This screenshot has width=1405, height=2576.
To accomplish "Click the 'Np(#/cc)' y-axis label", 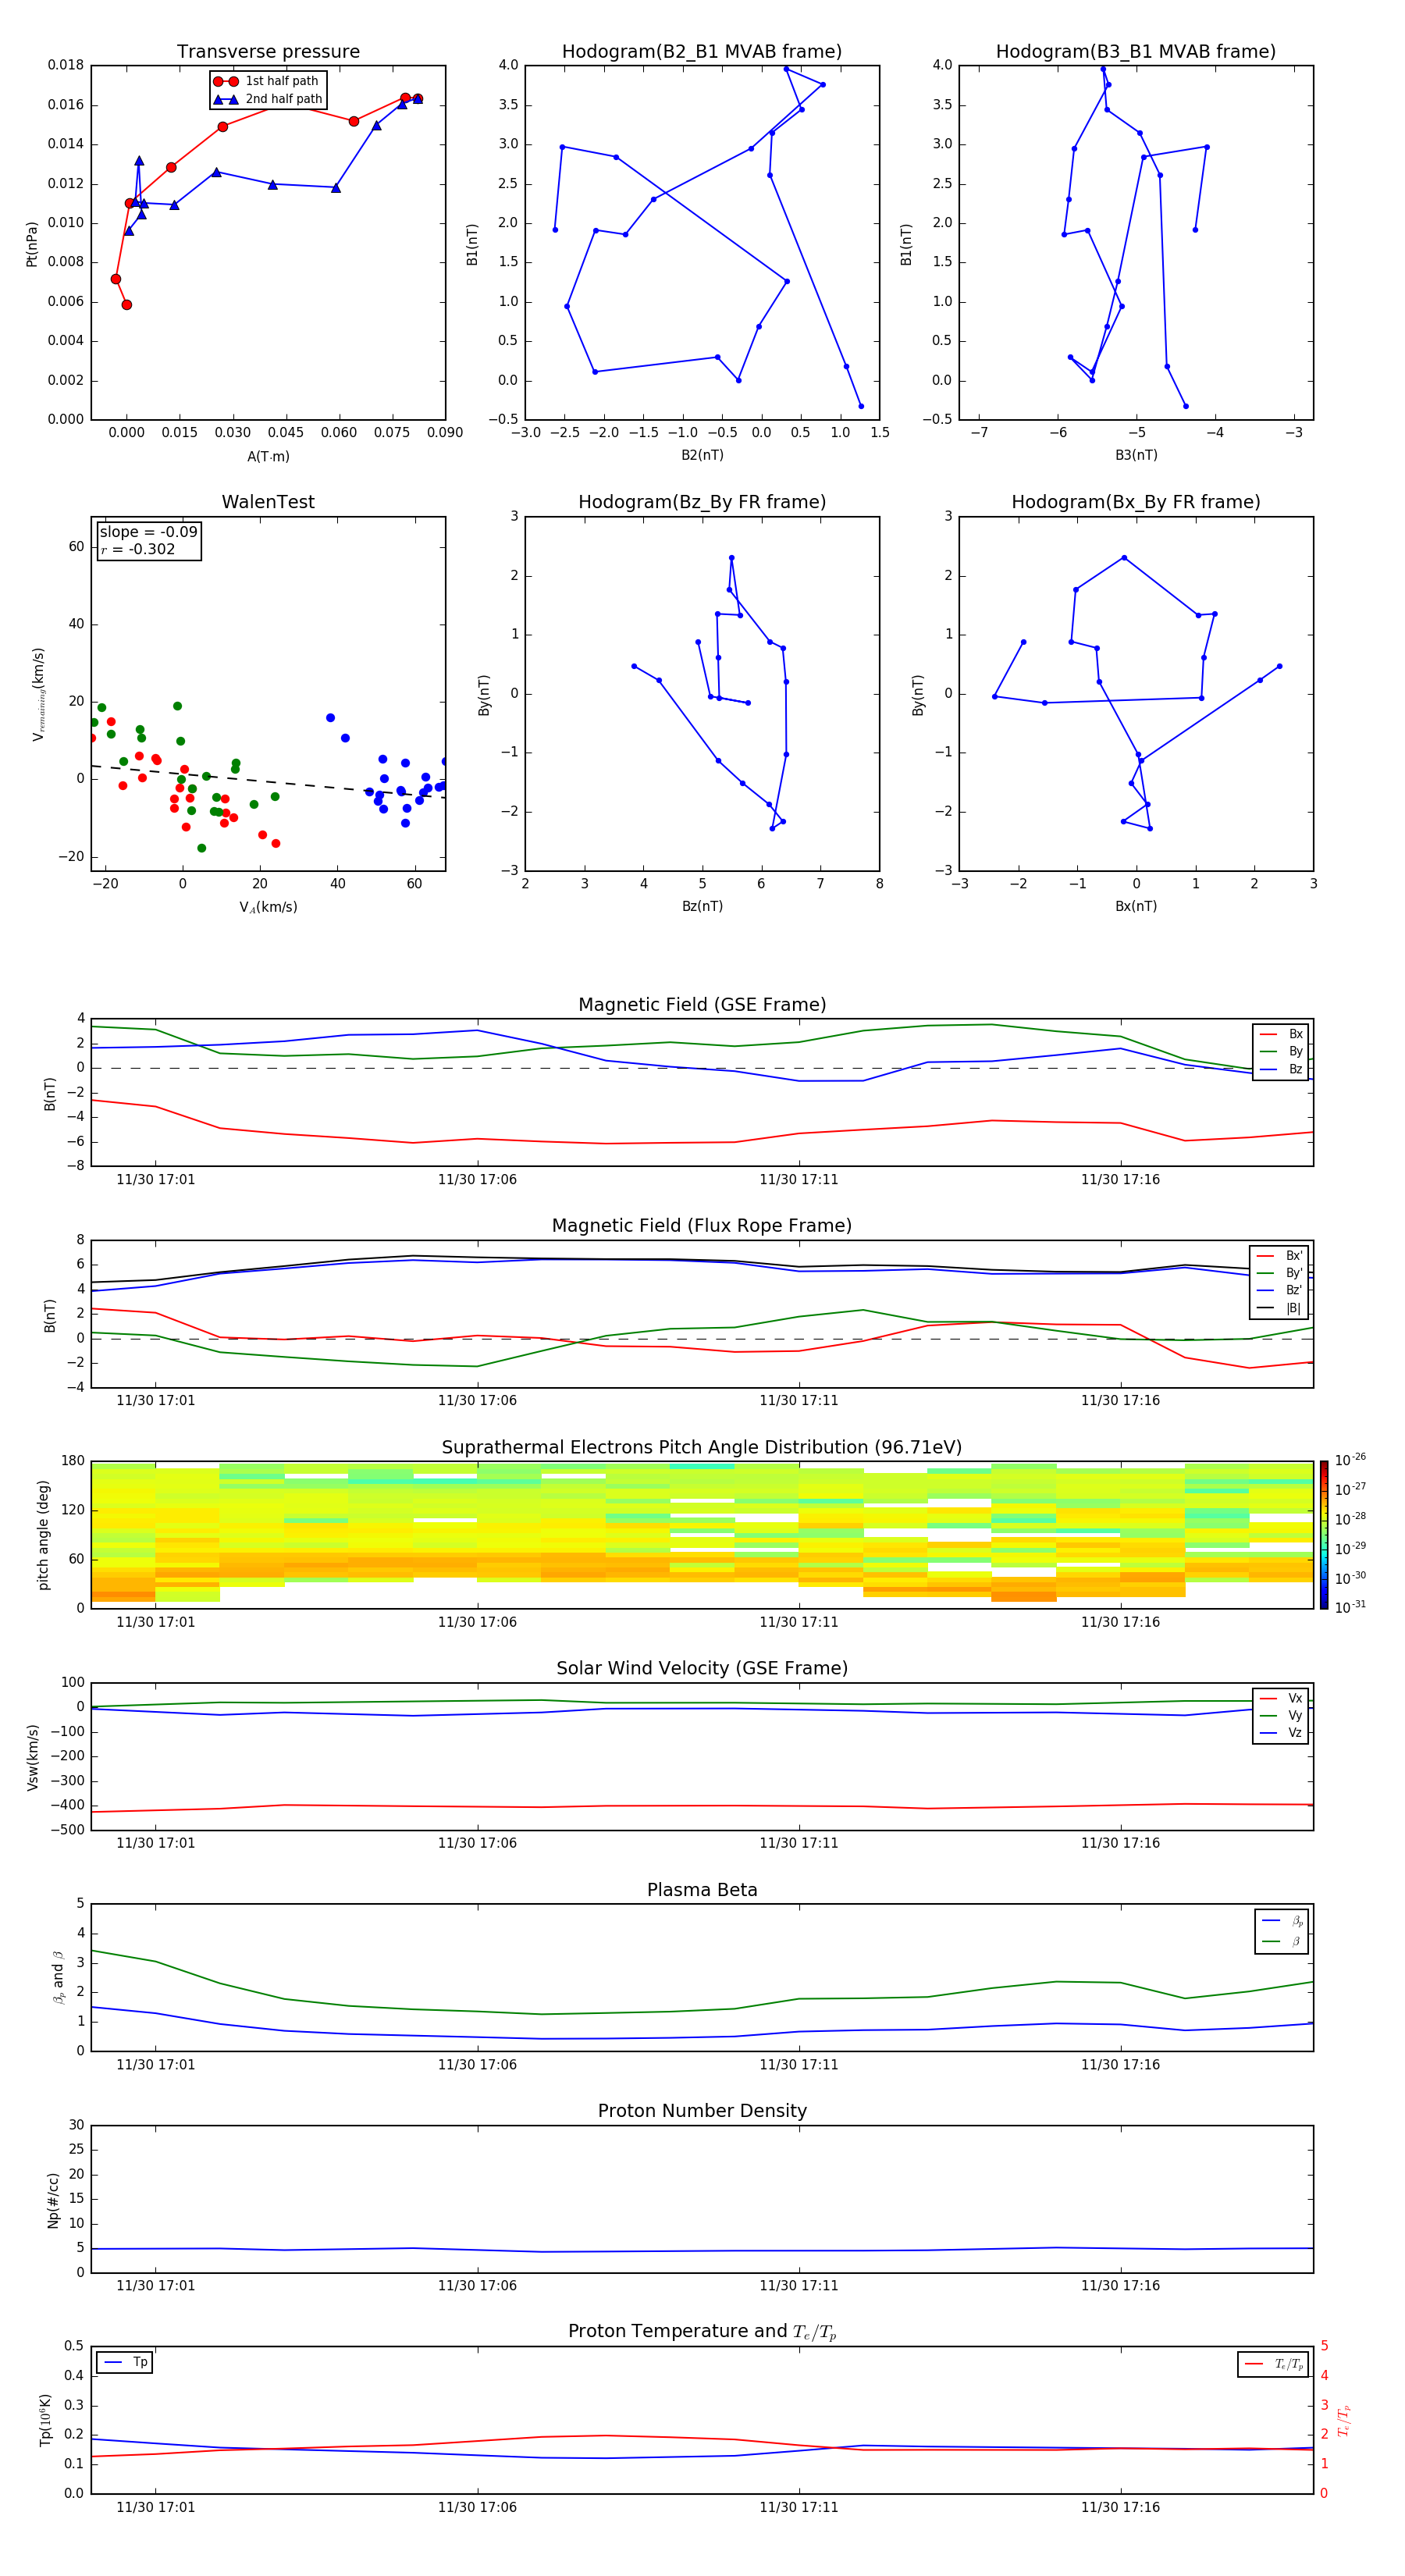I will click(x=53, y=2200).
